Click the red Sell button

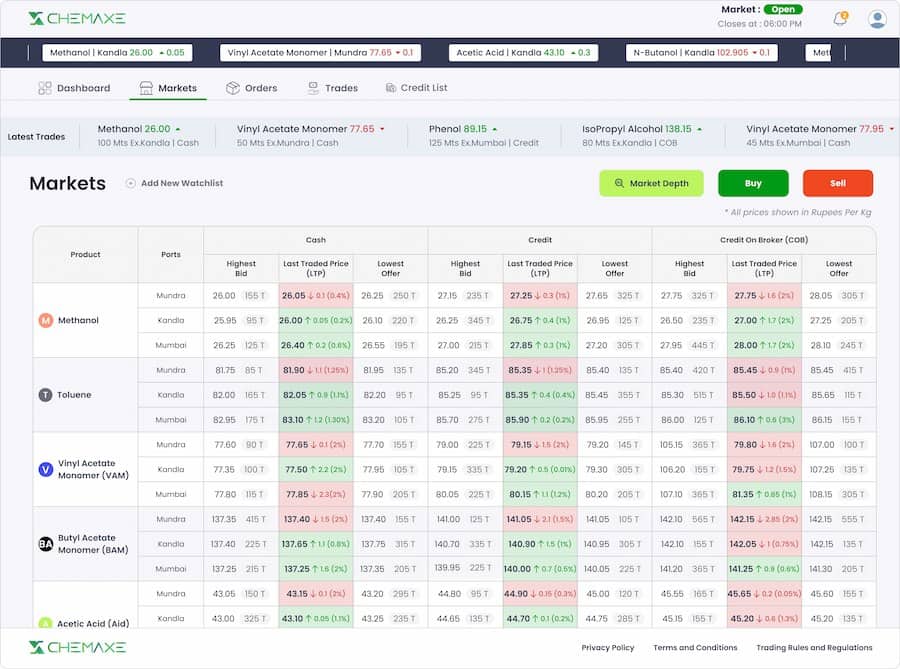click(838, 183)
